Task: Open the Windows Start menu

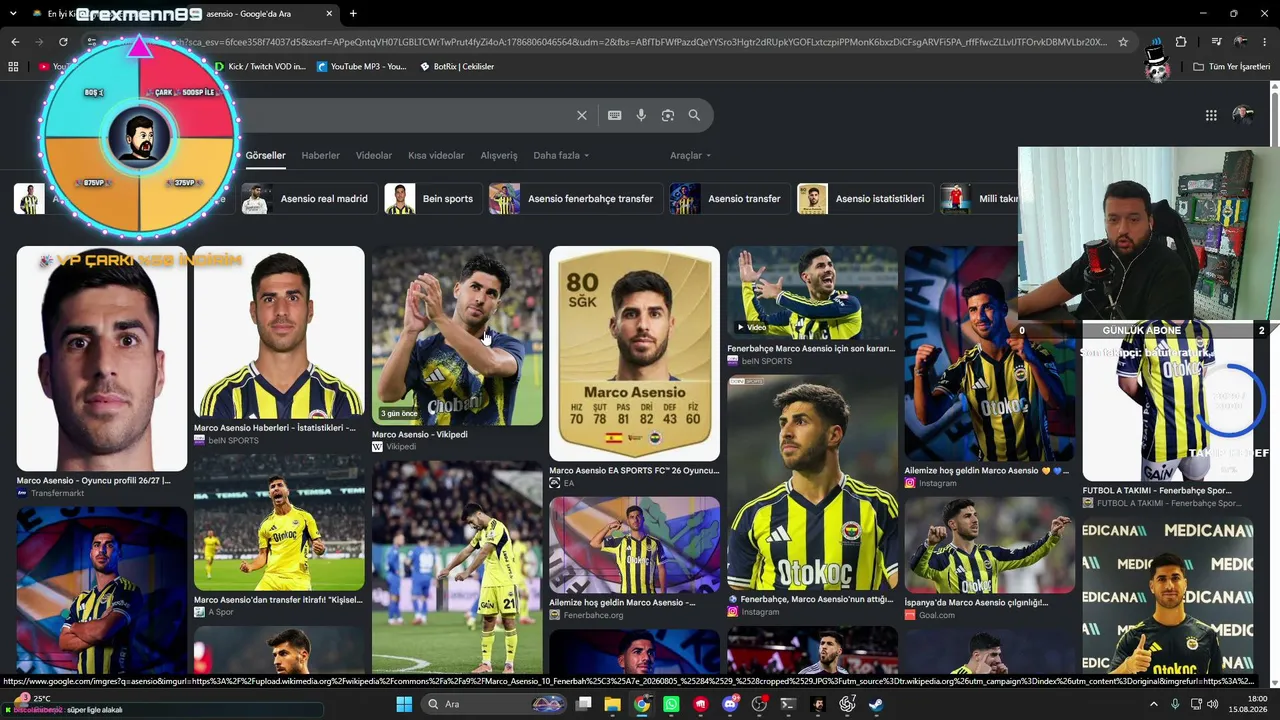Action: click(x=404, y=704)
